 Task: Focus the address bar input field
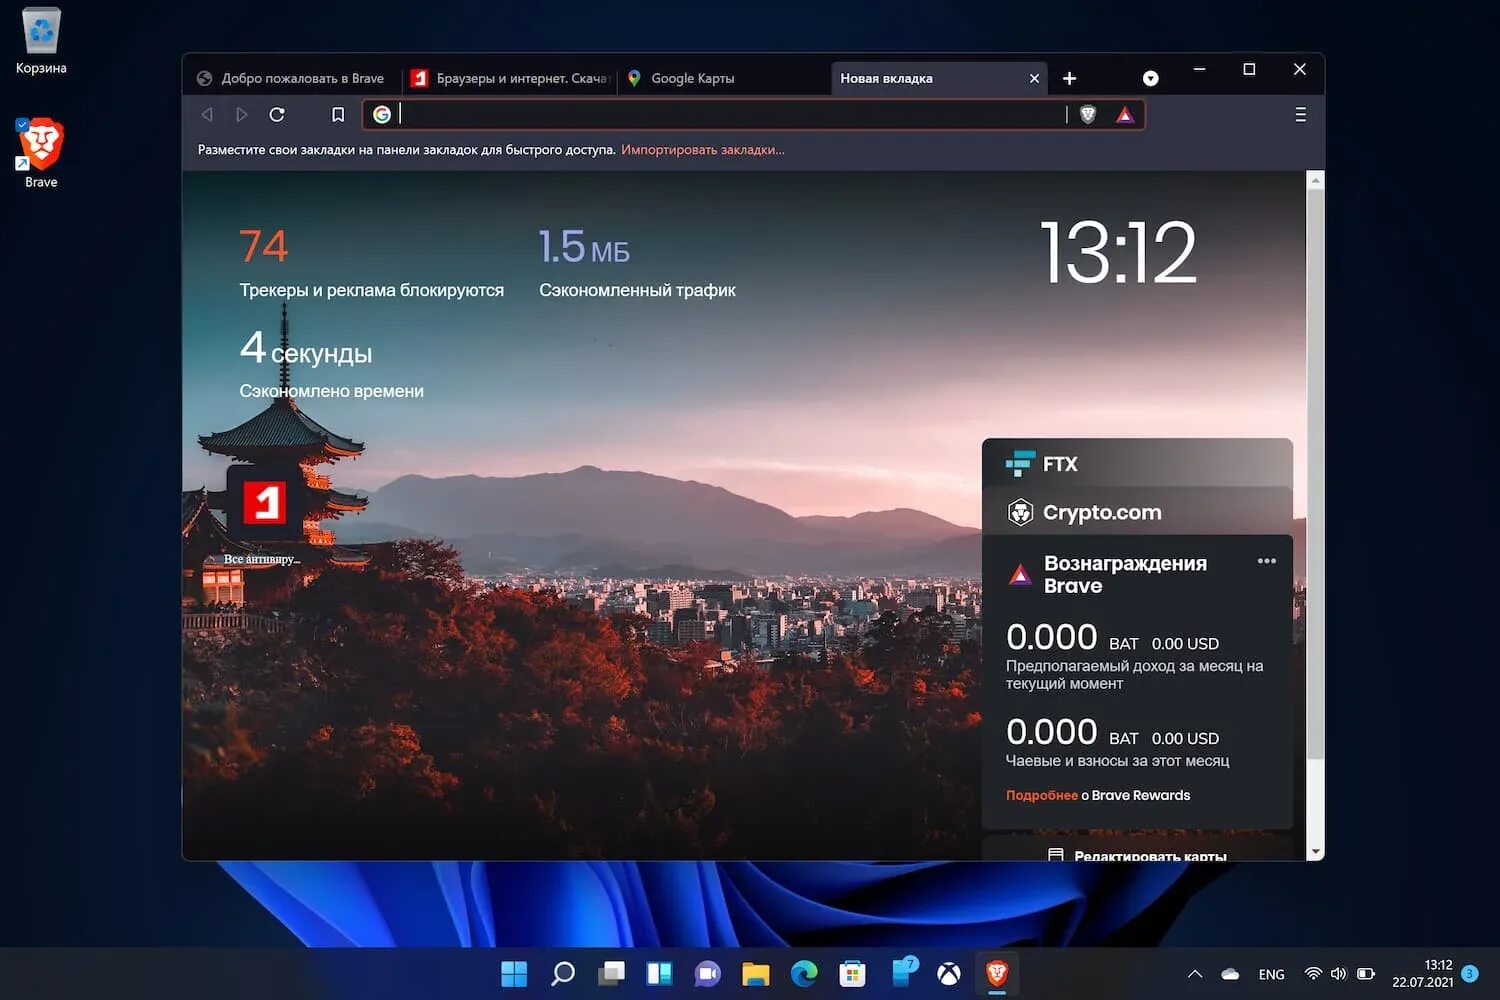tap(730, 115)
